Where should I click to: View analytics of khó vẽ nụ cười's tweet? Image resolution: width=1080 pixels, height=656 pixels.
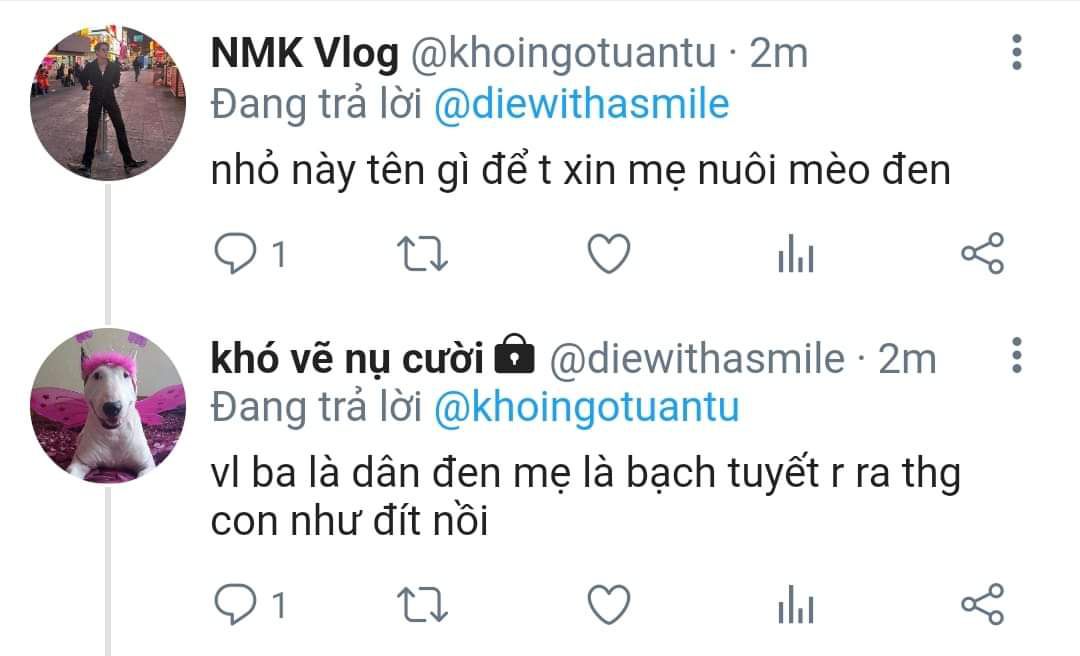[796, 604]
